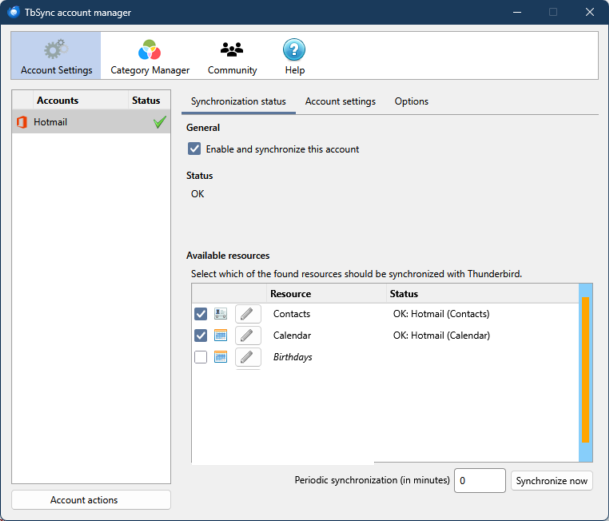Viewport: 609px width, 521px height.
Task: Click the pencil edit icon for Contacts
Action: (x=247, y=314)
